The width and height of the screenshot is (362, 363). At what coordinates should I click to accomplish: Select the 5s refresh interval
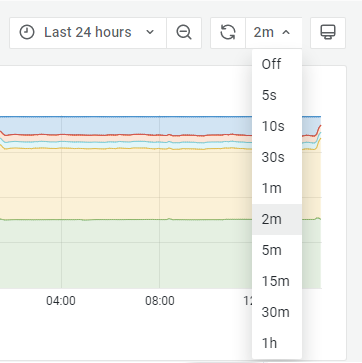[277, 95]
